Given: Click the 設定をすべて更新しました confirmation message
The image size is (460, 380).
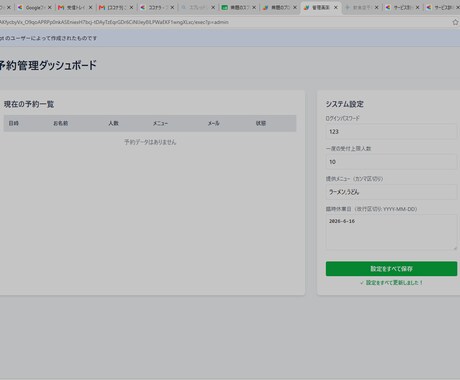Looking at the screenshot, I should pos(391,283).
